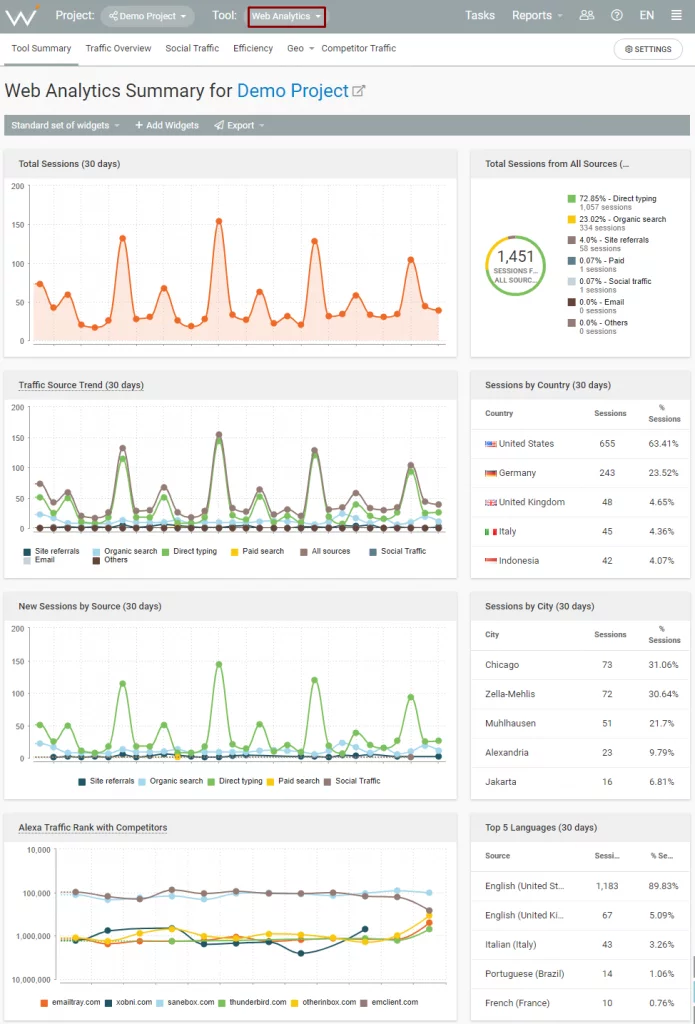Open the Demo Project selector dropdown
This screenshot has width=695, height=1024.
pyautogui.click(x=148, y=16)
